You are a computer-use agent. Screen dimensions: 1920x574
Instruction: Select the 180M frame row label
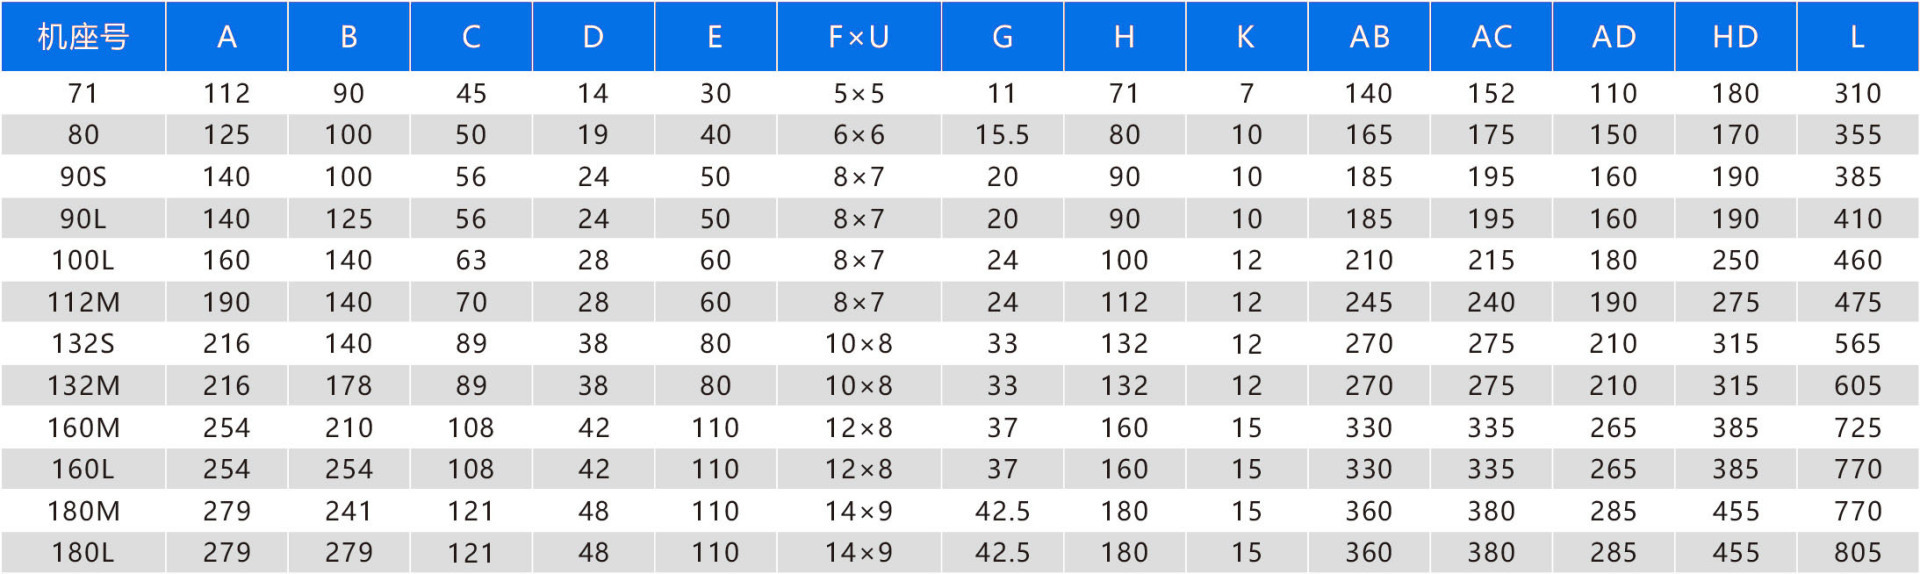[x=83, y=511]
